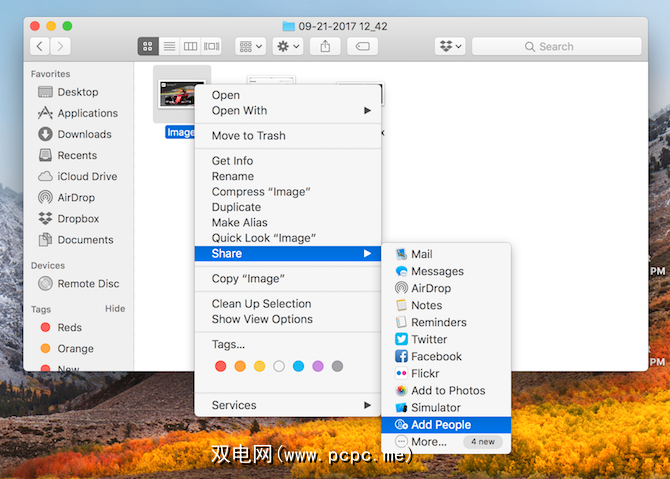Share to Flickr
The height and width of the screenshot is (479, 670).
point(446,373)
